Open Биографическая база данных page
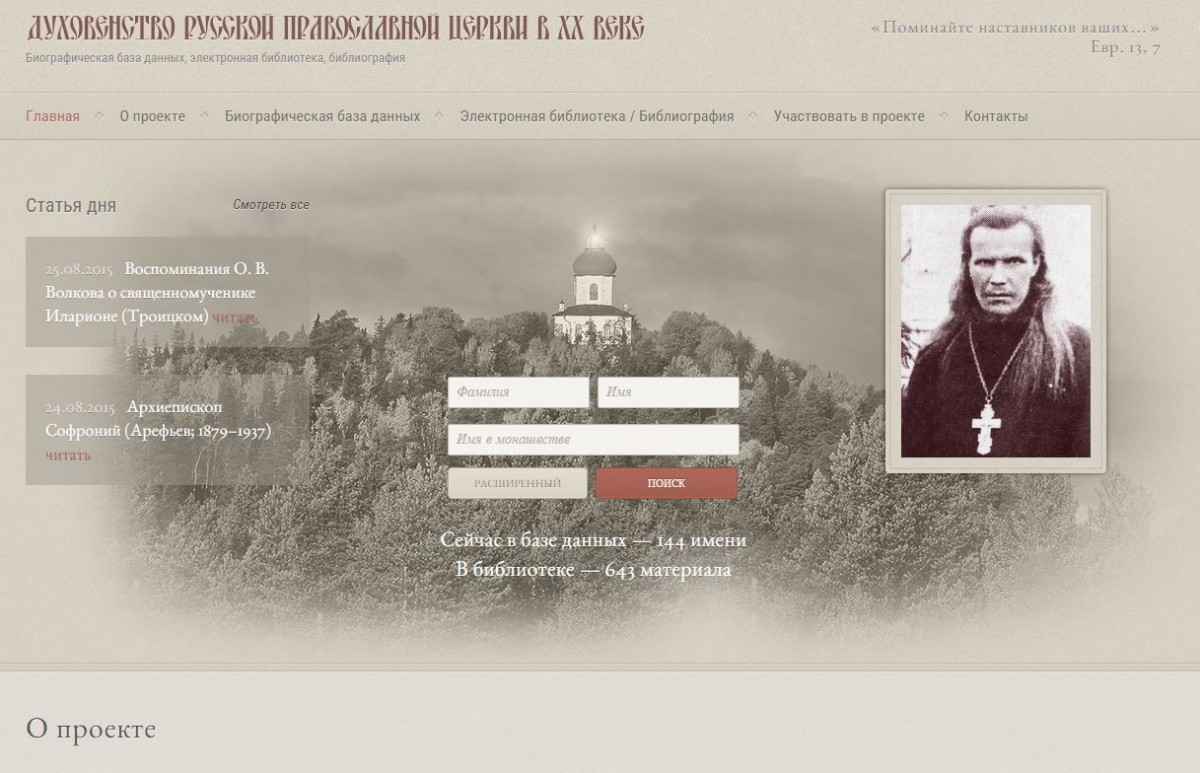 pos(322,116)
